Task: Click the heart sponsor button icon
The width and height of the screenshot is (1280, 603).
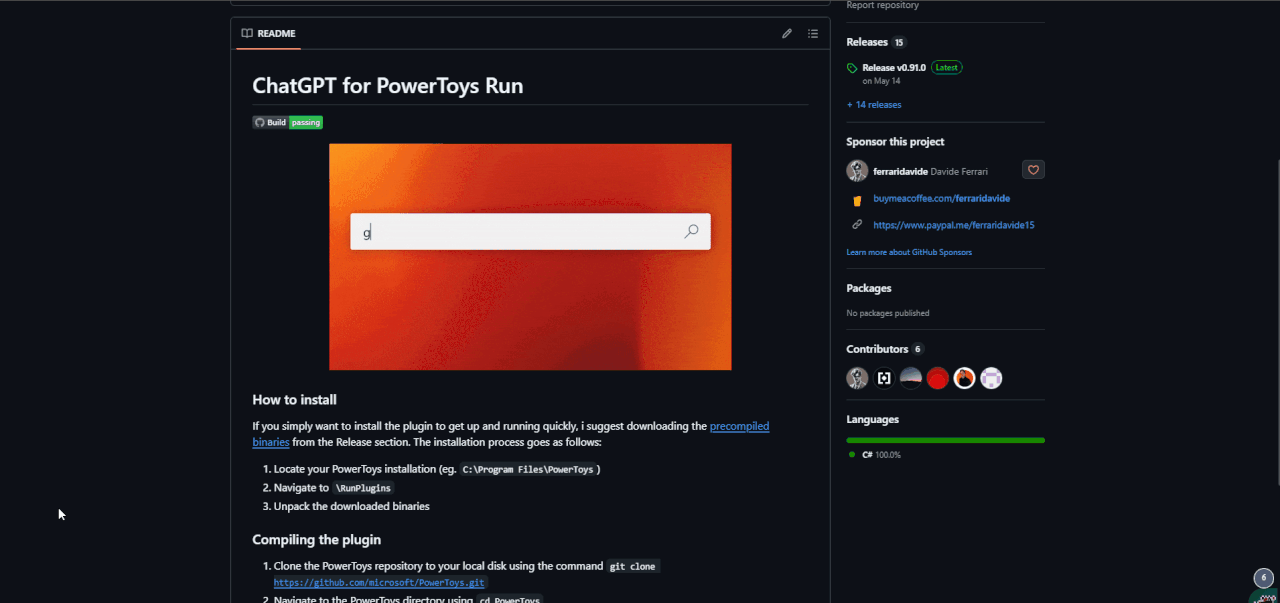Action: pyautogui.click(x=1034, y=170)
